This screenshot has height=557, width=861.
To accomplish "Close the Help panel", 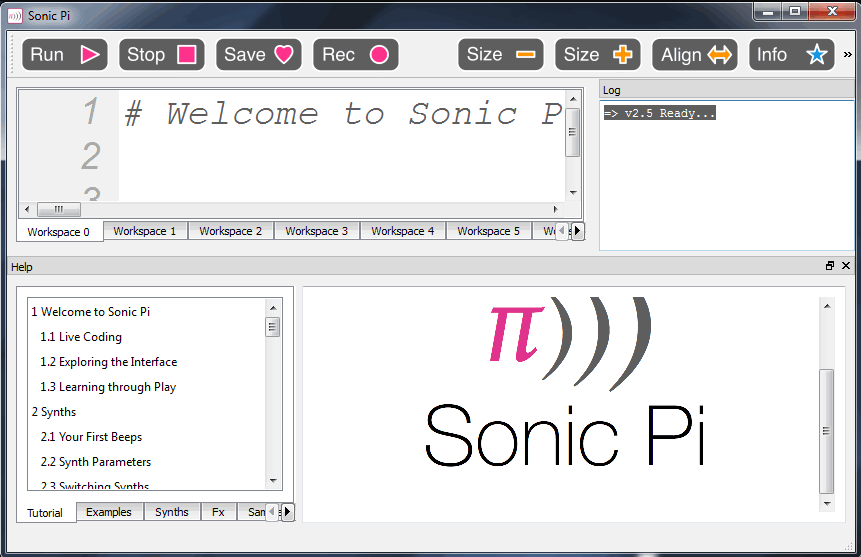I will click(x=846, y=266).
